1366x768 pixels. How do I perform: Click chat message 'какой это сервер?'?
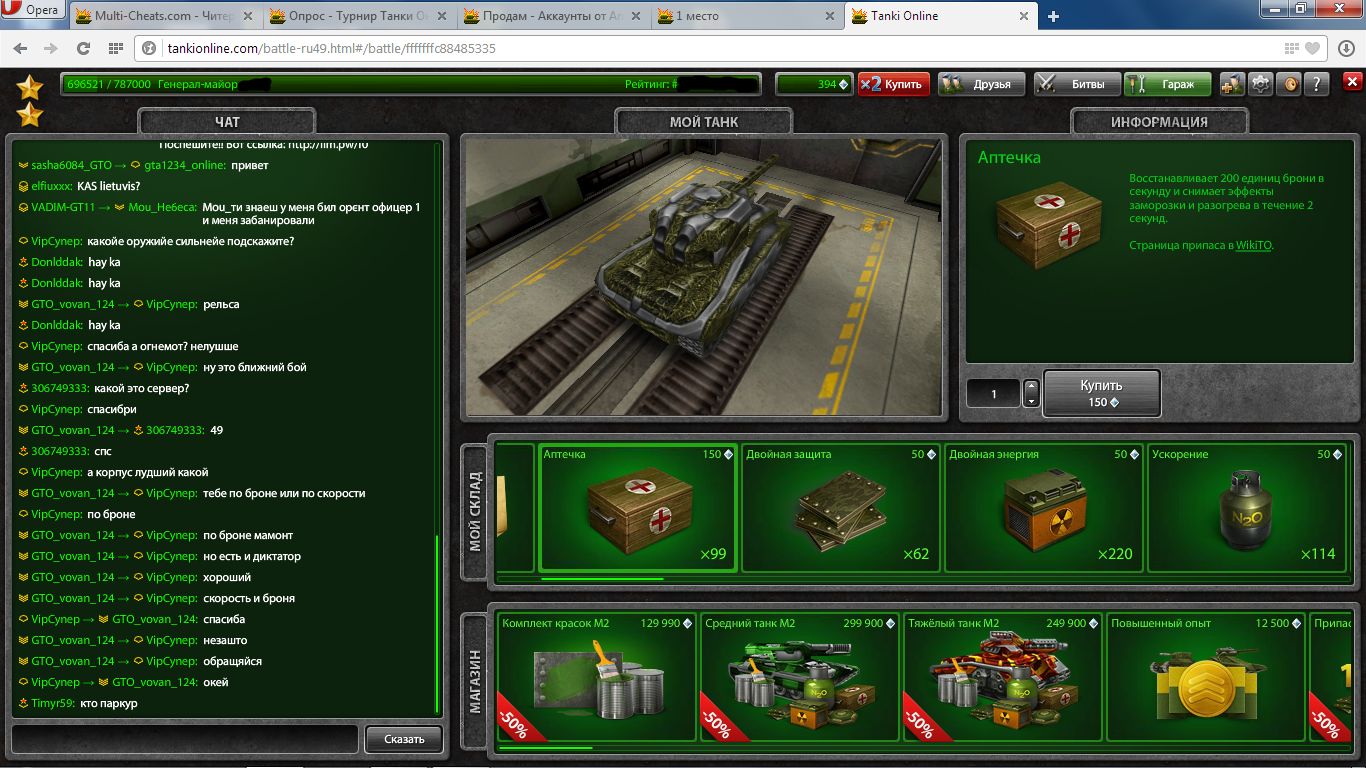point(142,388)
